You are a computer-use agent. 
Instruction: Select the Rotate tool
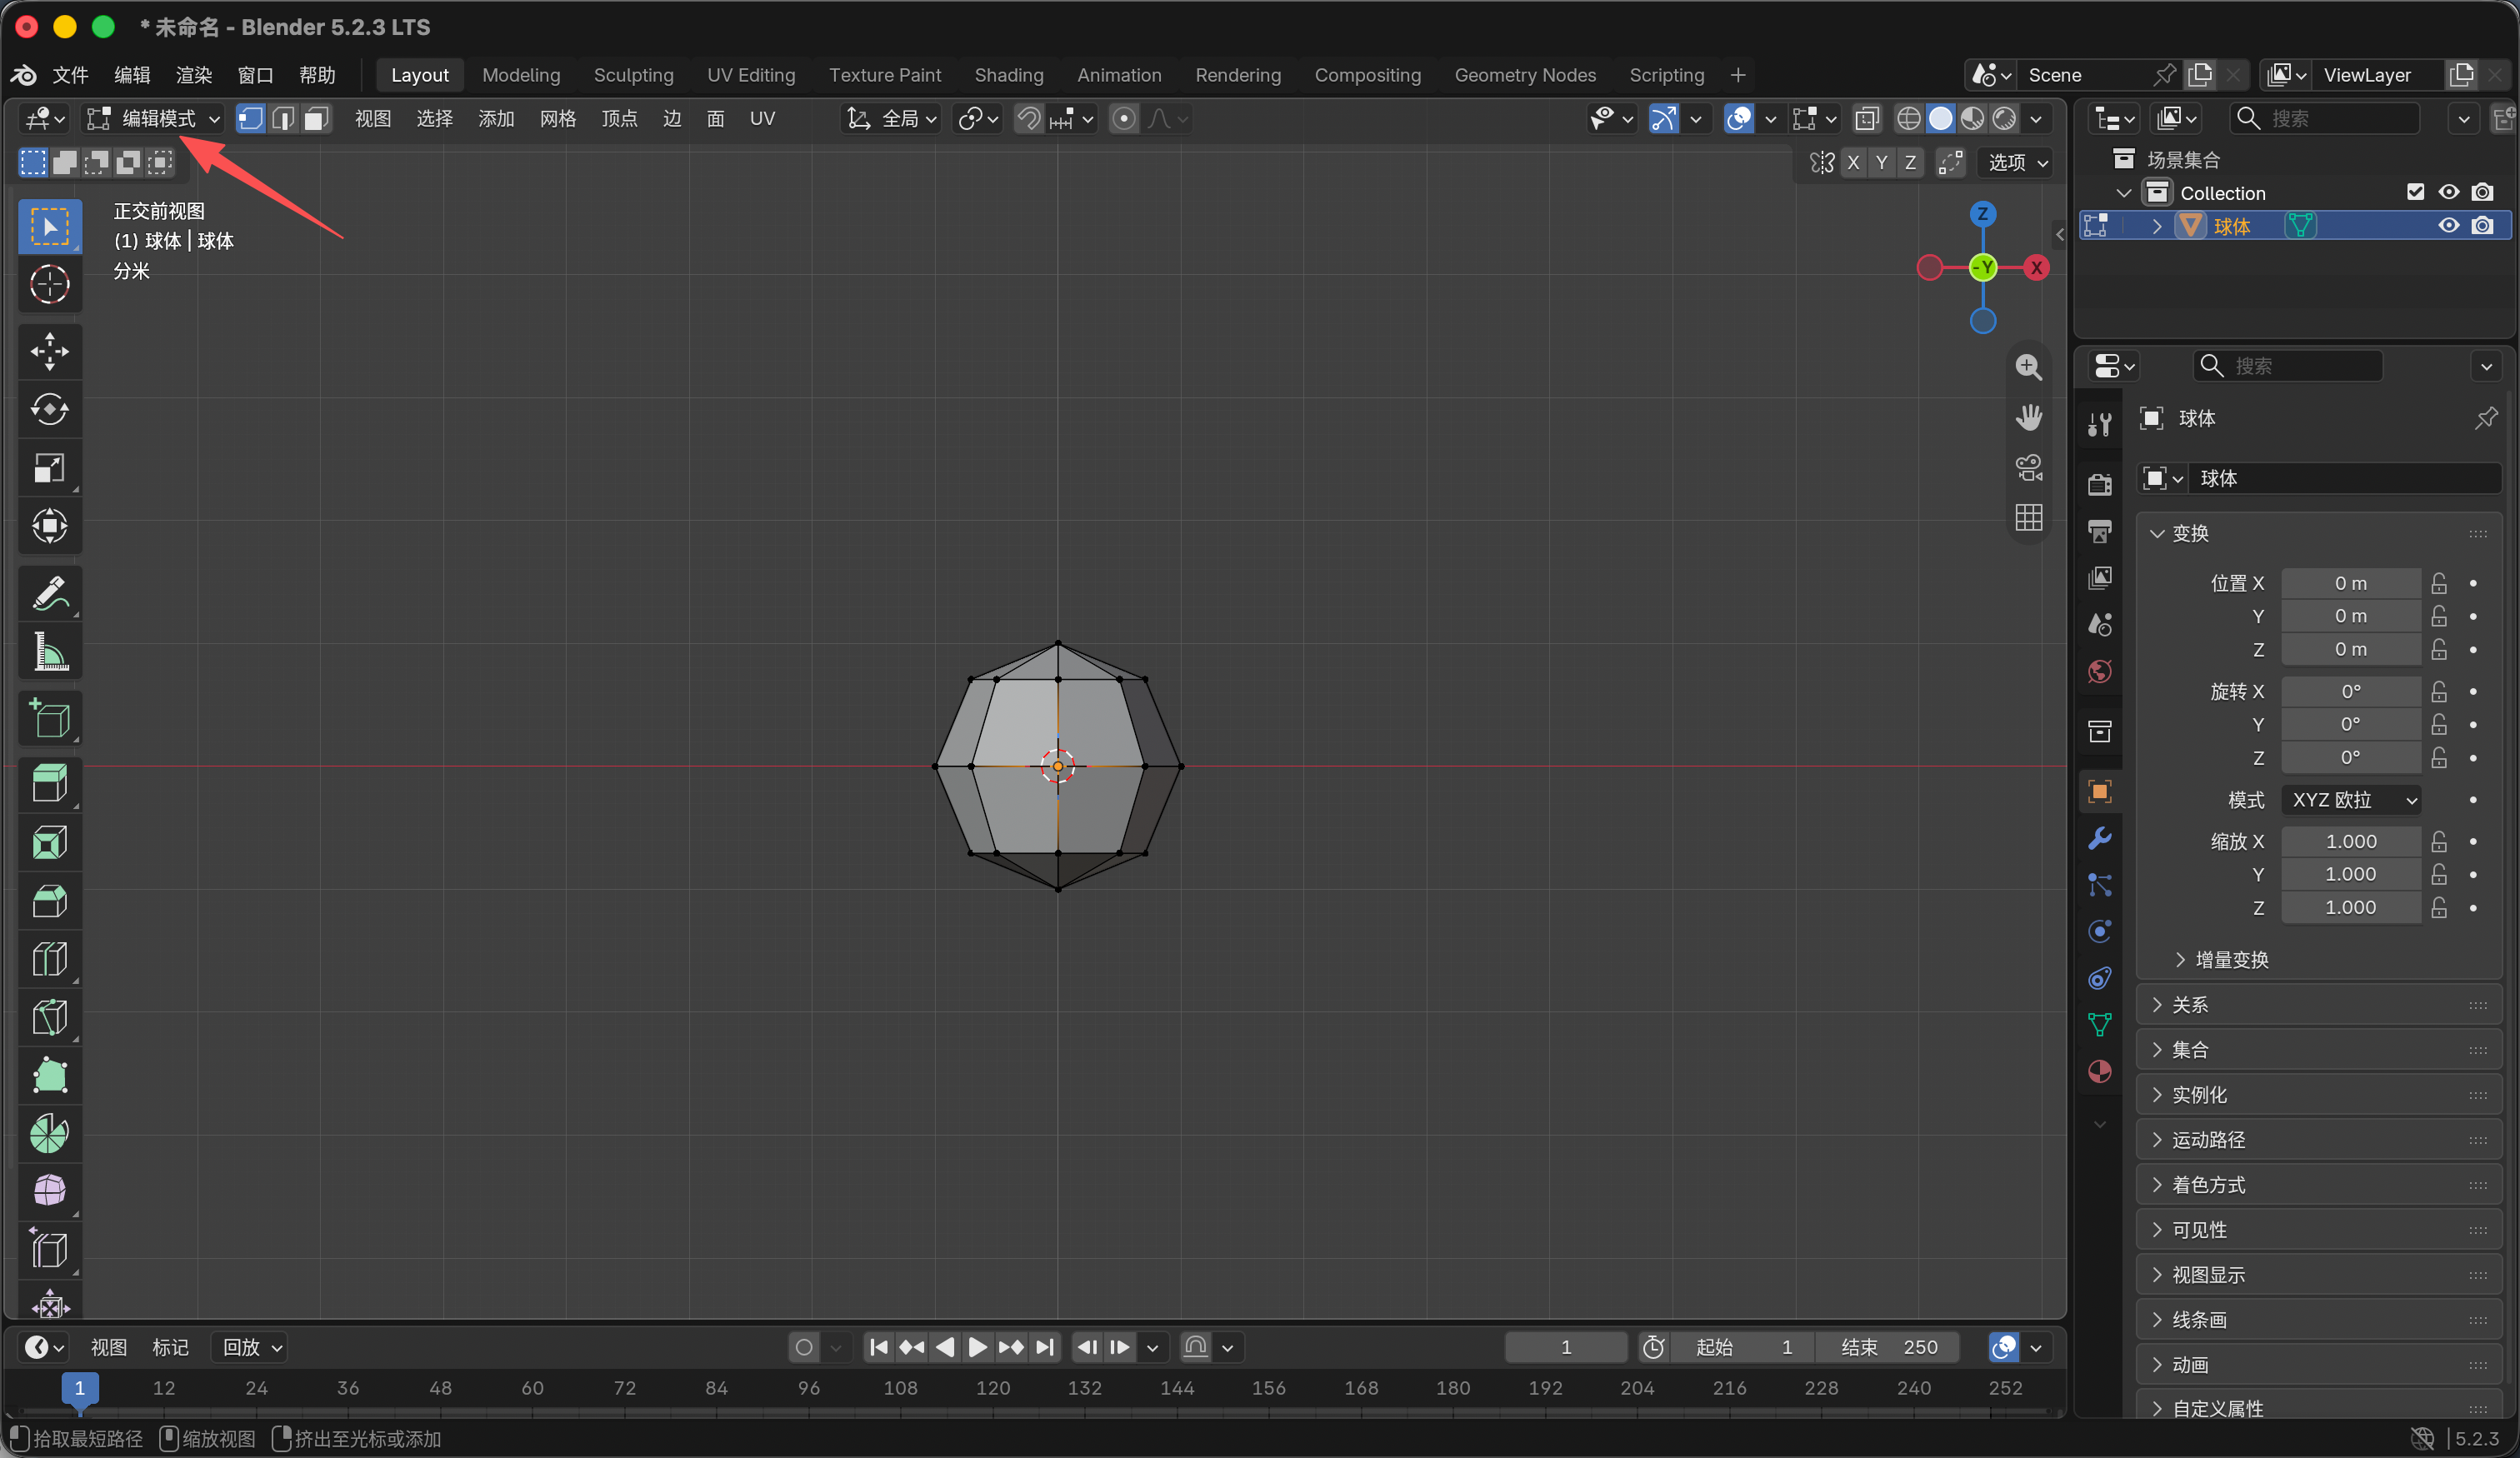coord(50,410)
